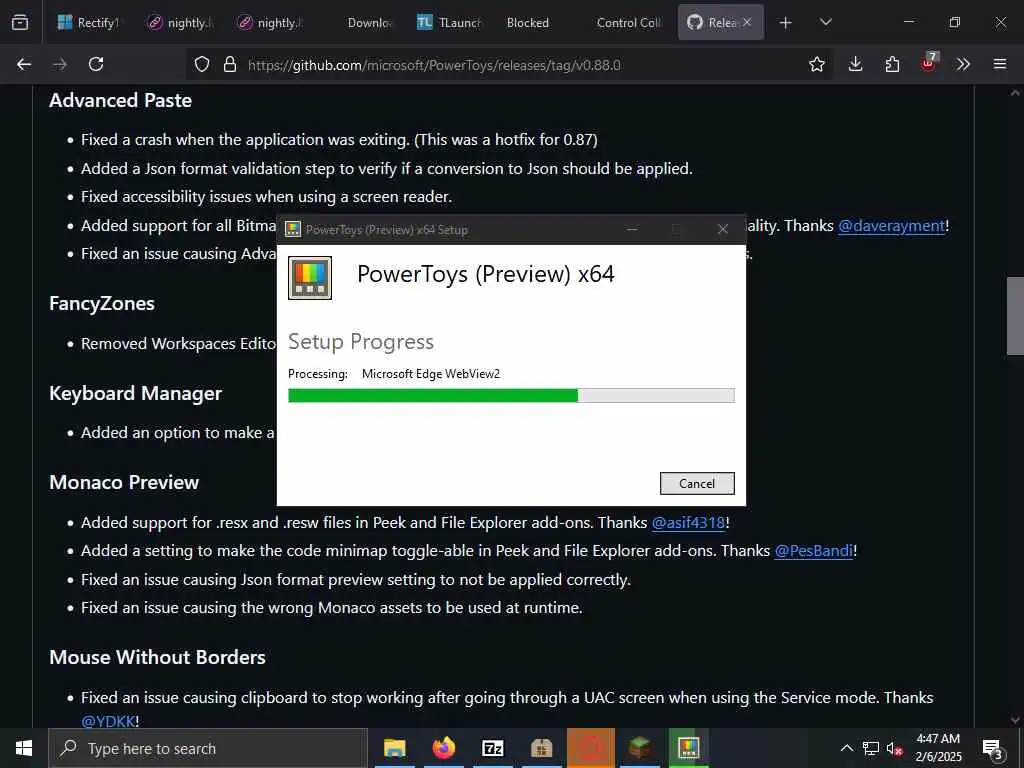This screenshot has width=1024, height=768.
Task: Open the muted volume tray icon
Action: (x=893, y=748)
